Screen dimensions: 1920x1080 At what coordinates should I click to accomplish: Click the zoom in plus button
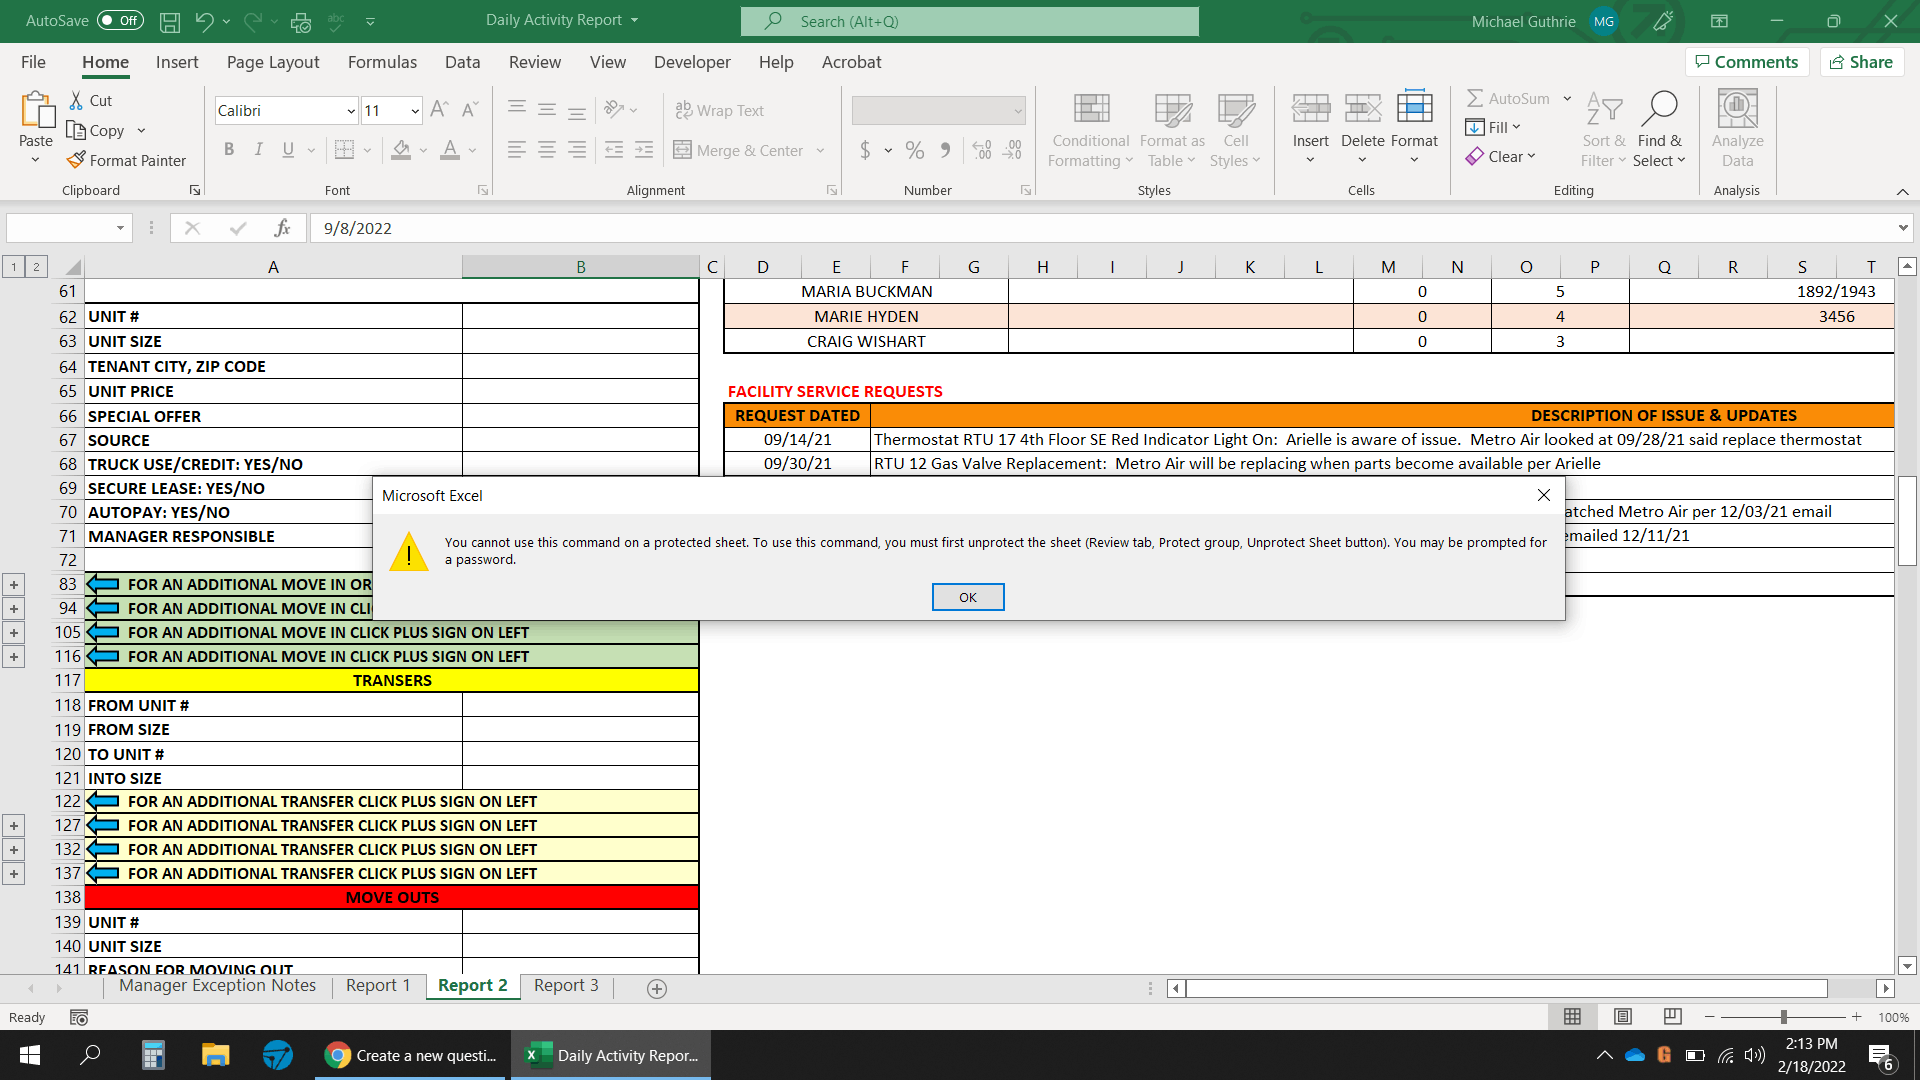pyautogui.click(x=1857, y=1017)
